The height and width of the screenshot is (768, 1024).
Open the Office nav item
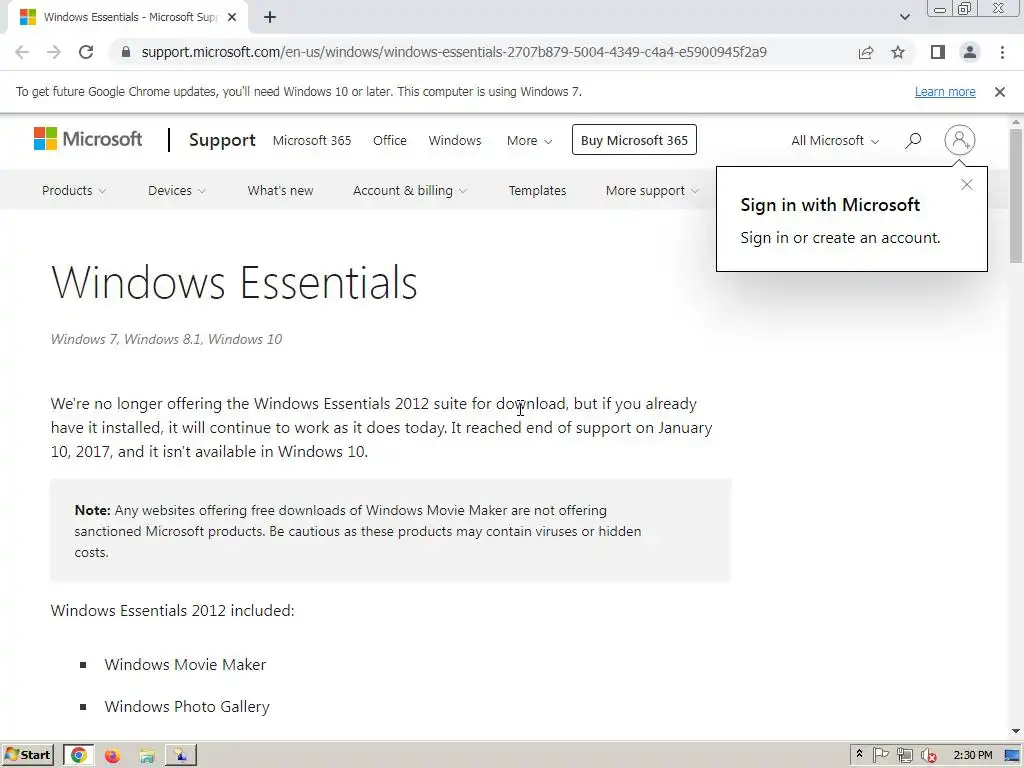coord(390,140)
